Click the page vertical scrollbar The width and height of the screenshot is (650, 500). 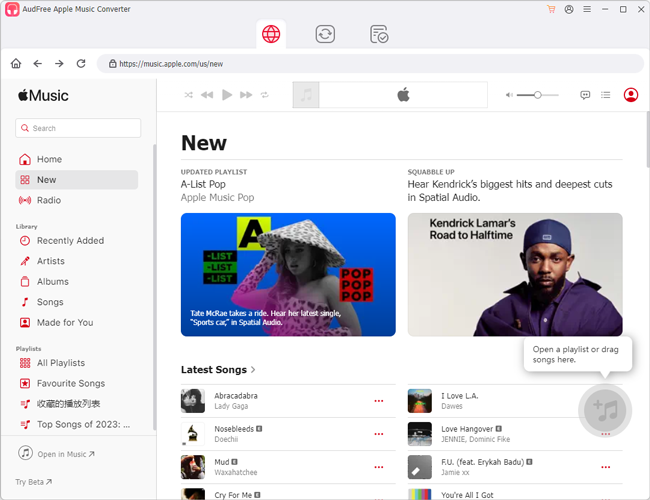[x=647, y=140]
